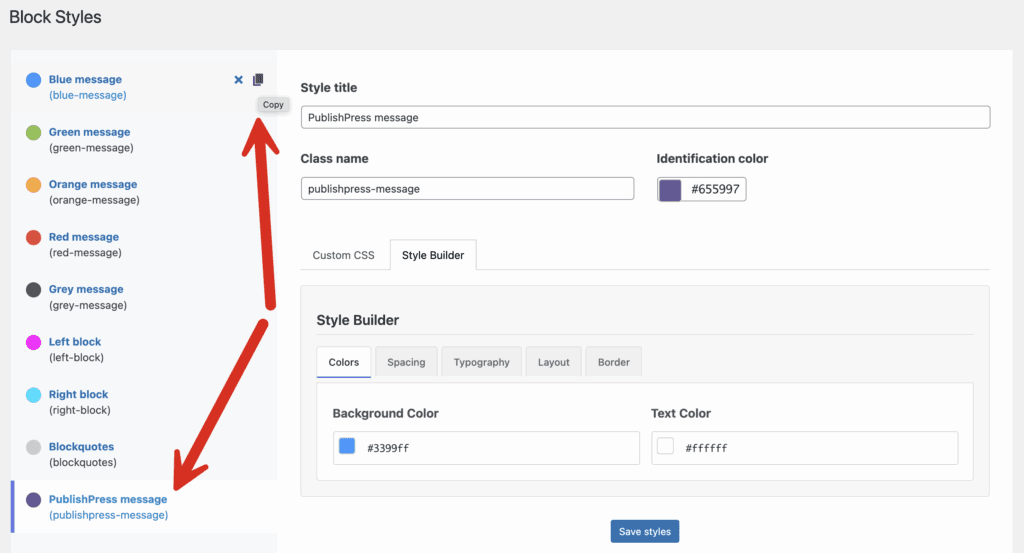Open the Orange message style
This screenshot has height=553, width=1024.
(x=93, y=184)
